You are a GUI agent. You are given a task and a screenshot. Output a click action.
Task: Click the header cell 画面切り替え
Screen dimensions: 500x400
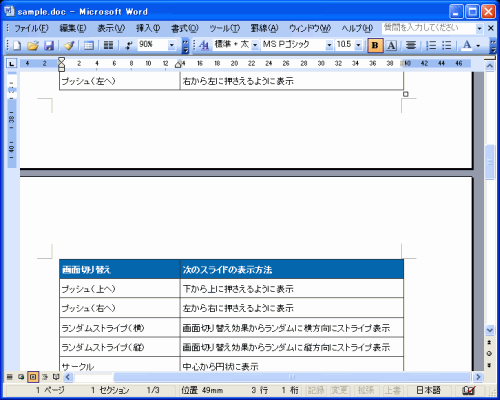point(120,269)
